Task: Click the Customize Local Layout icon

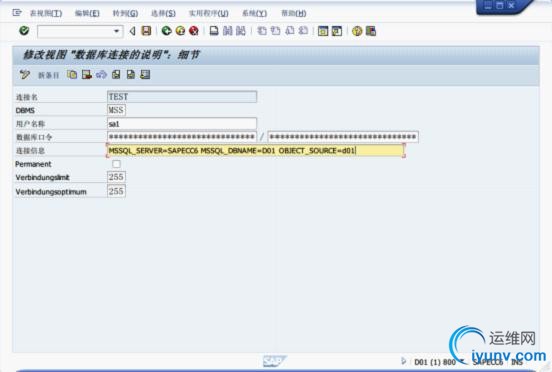Action: [371, 31]
